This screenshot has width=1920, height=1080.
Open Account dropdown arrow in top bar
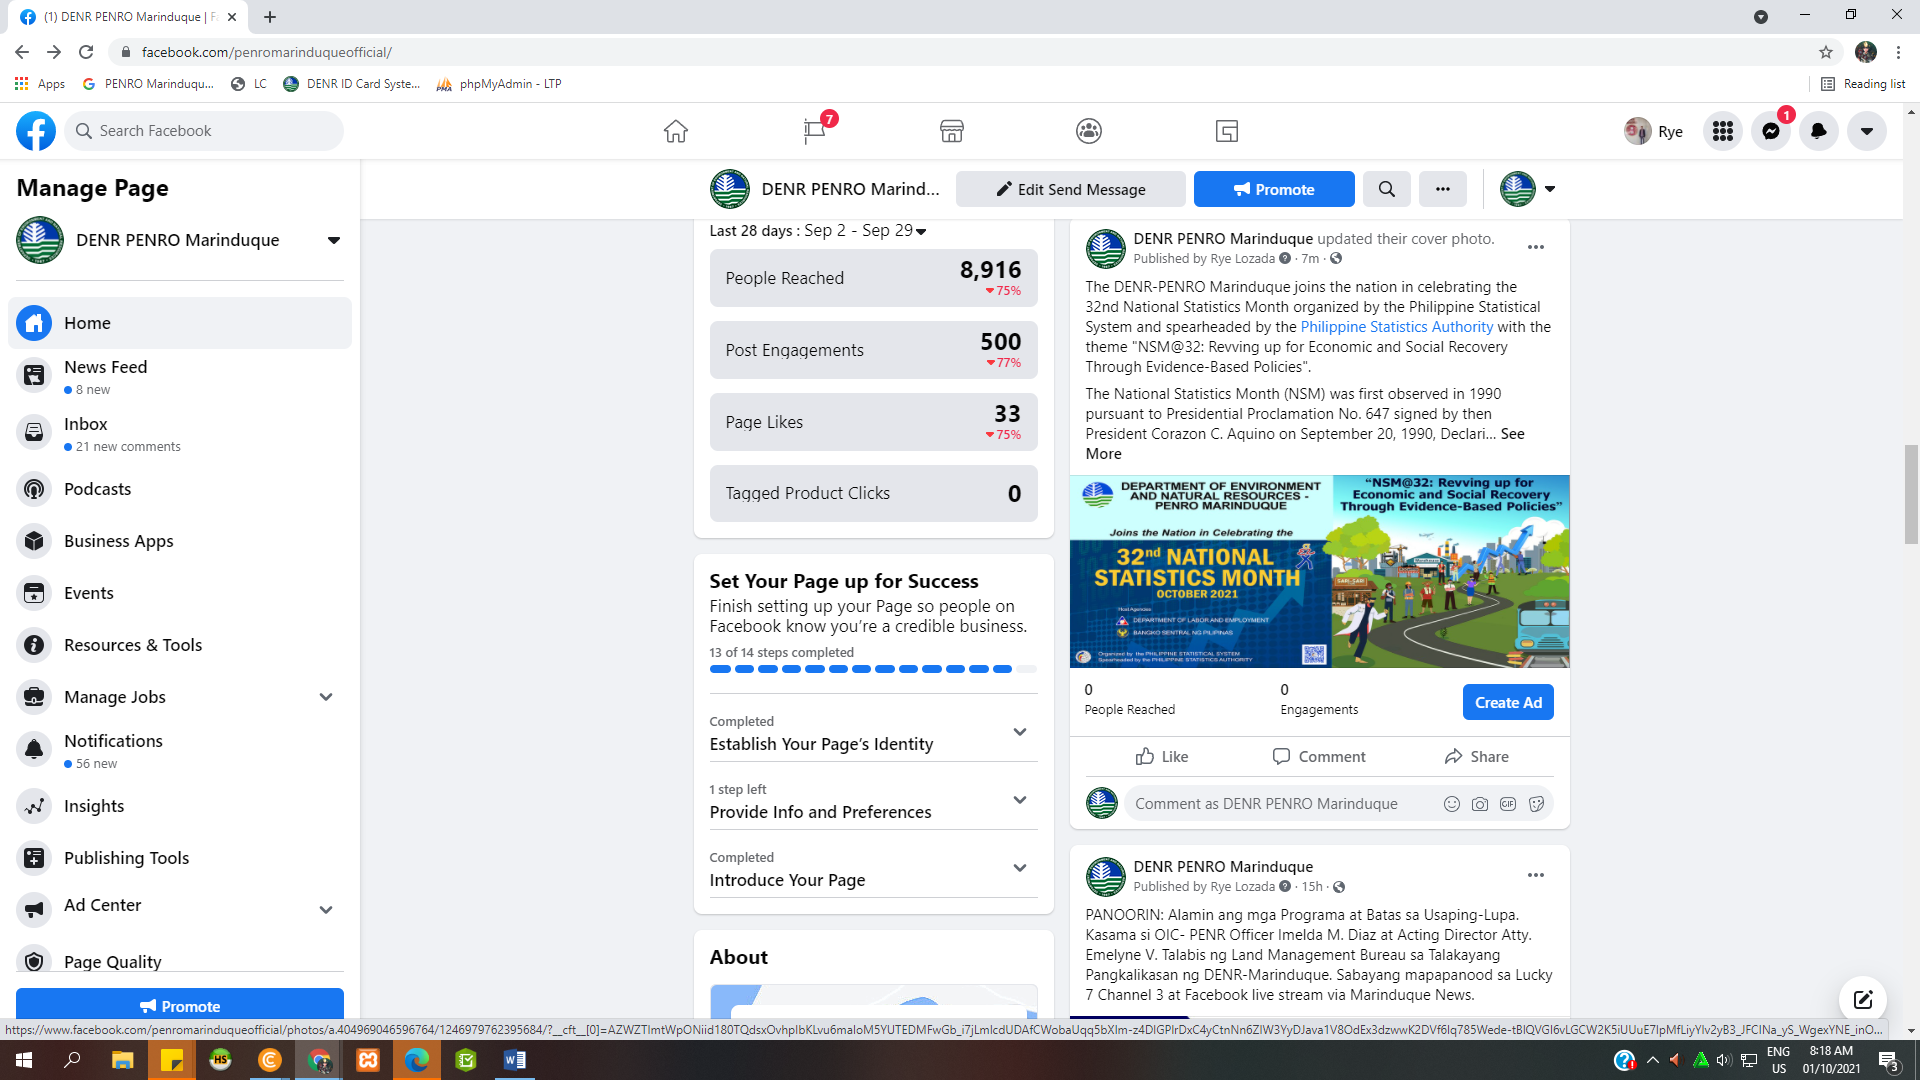(1866, 131)
